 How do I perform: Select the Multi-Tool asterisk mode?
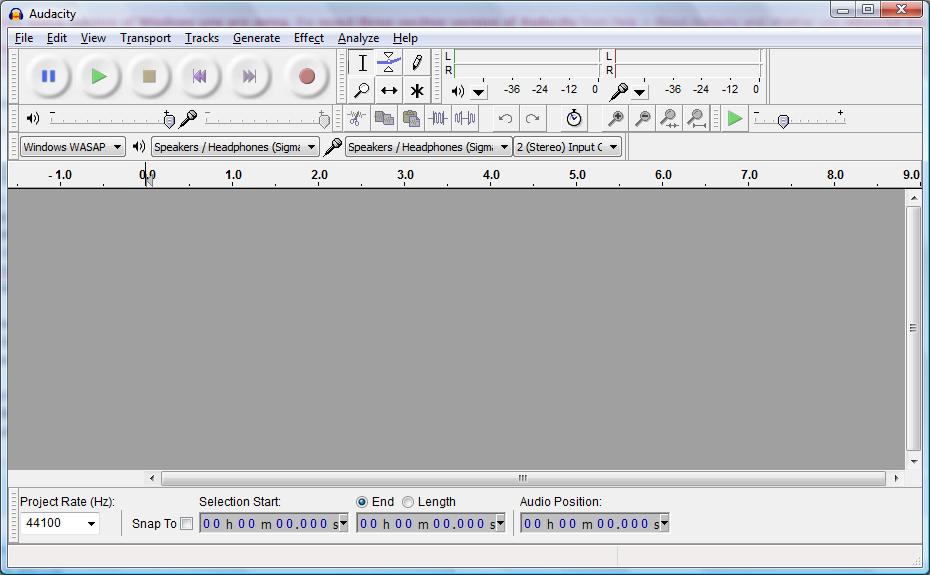pyautogui.click(x=417, y=90)
